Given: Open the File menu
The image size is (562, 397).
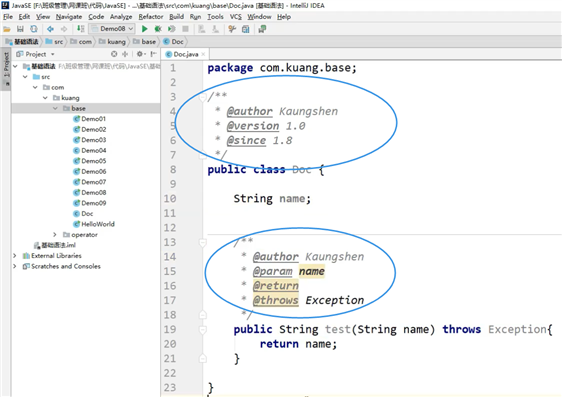Looking at the screenshot, I should 8,17.
